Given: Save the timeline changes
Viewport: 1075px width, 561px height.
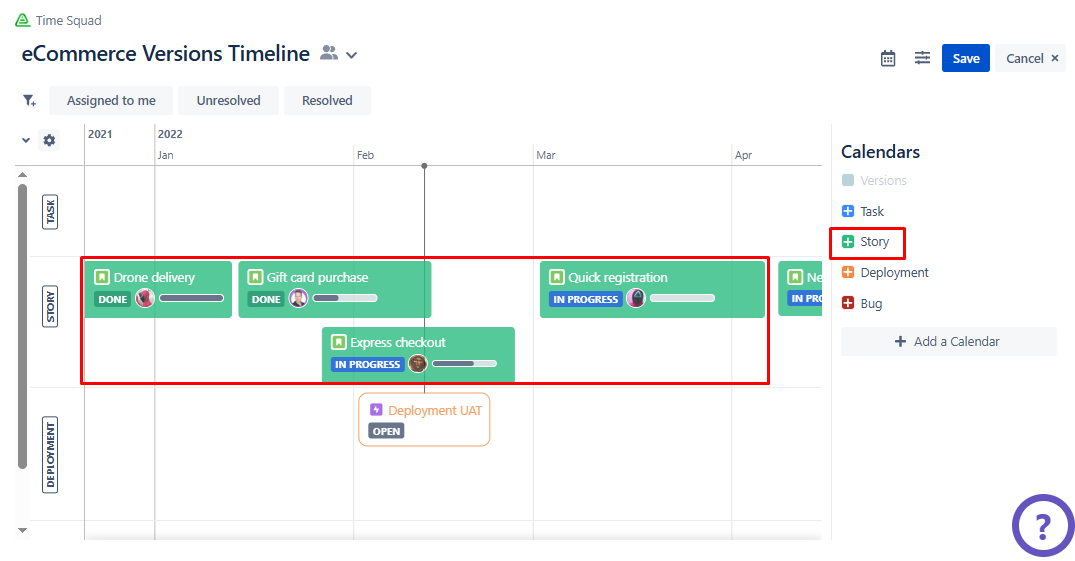Looking at the screenshot, I should click(x=965, y=58).
